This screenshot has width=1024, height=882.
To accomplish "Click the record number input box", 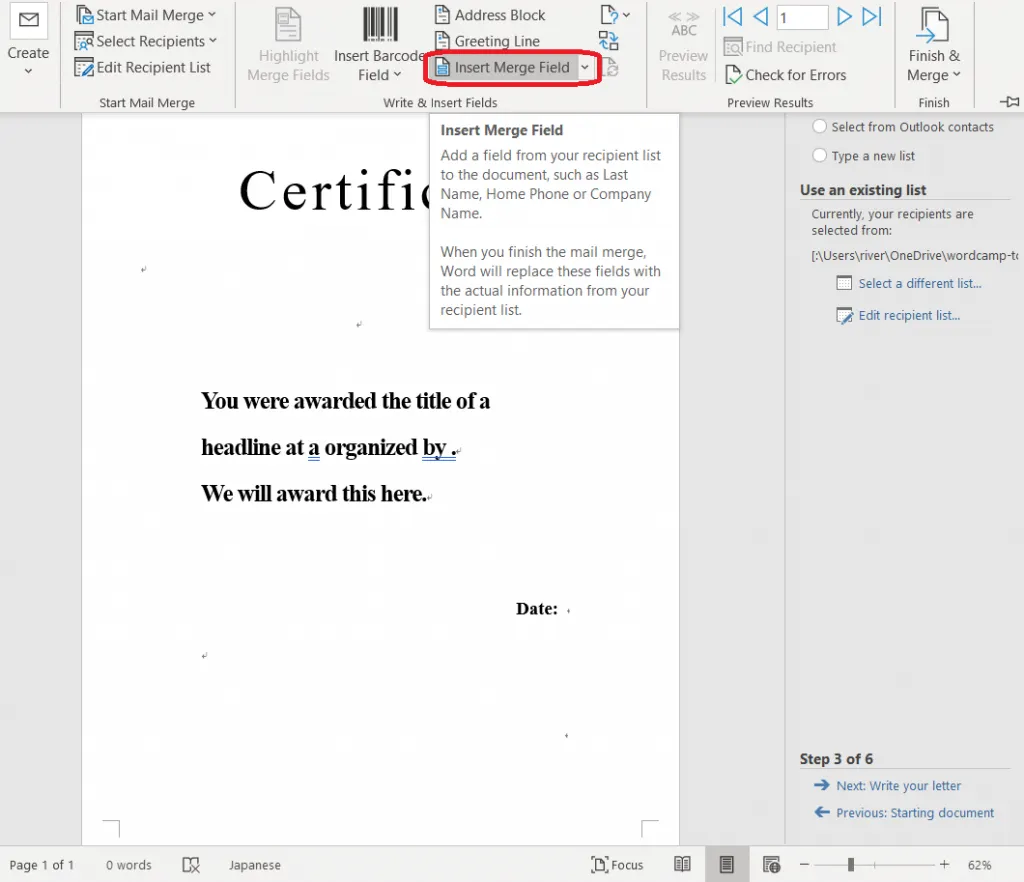I will pos(802,17).
